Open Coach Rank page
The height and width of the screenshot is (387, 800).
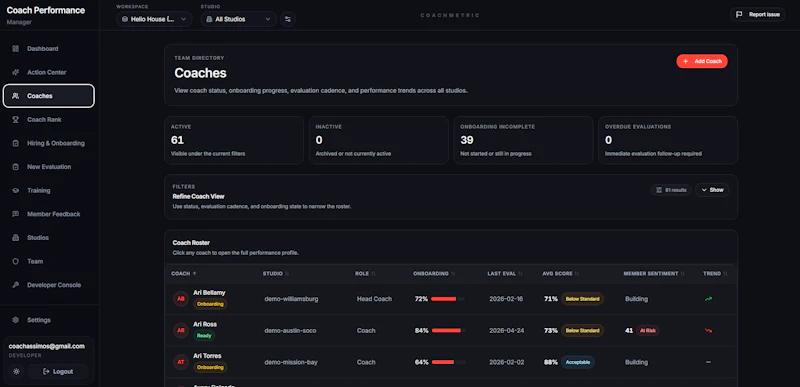point(49,119)
